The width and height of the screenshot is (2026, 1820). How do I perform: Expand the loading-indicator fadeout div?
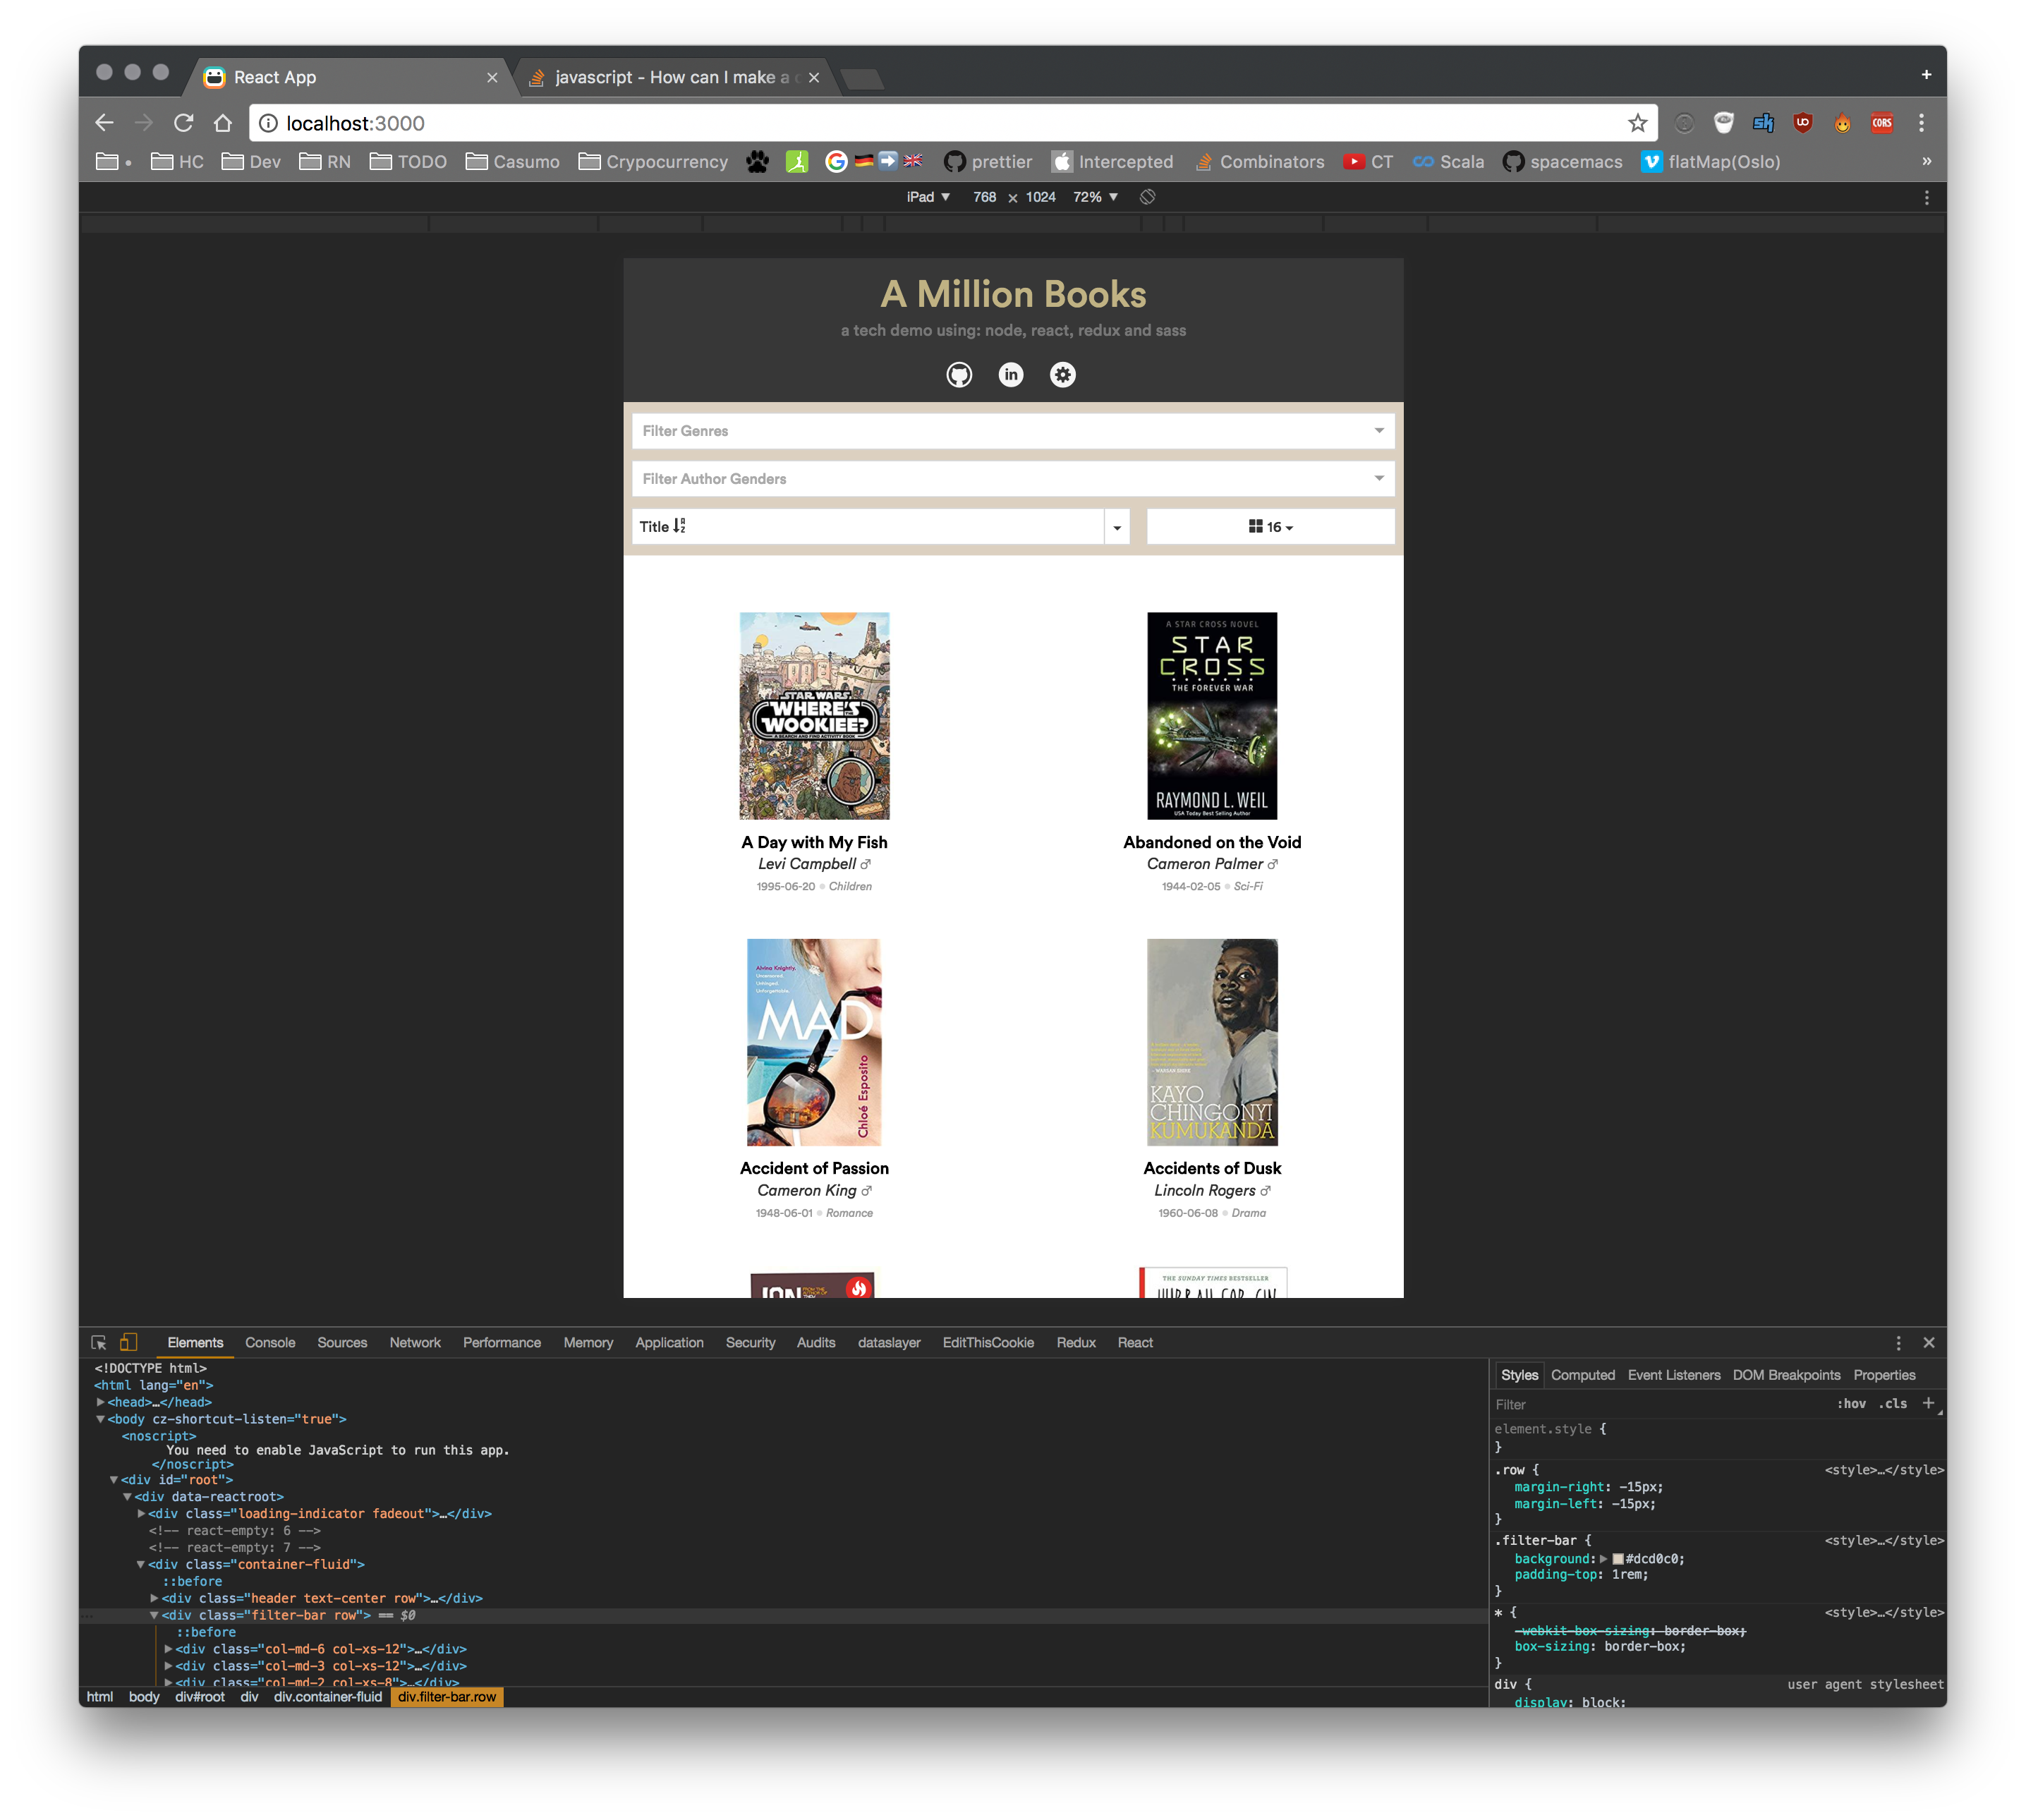(141, 1514)
